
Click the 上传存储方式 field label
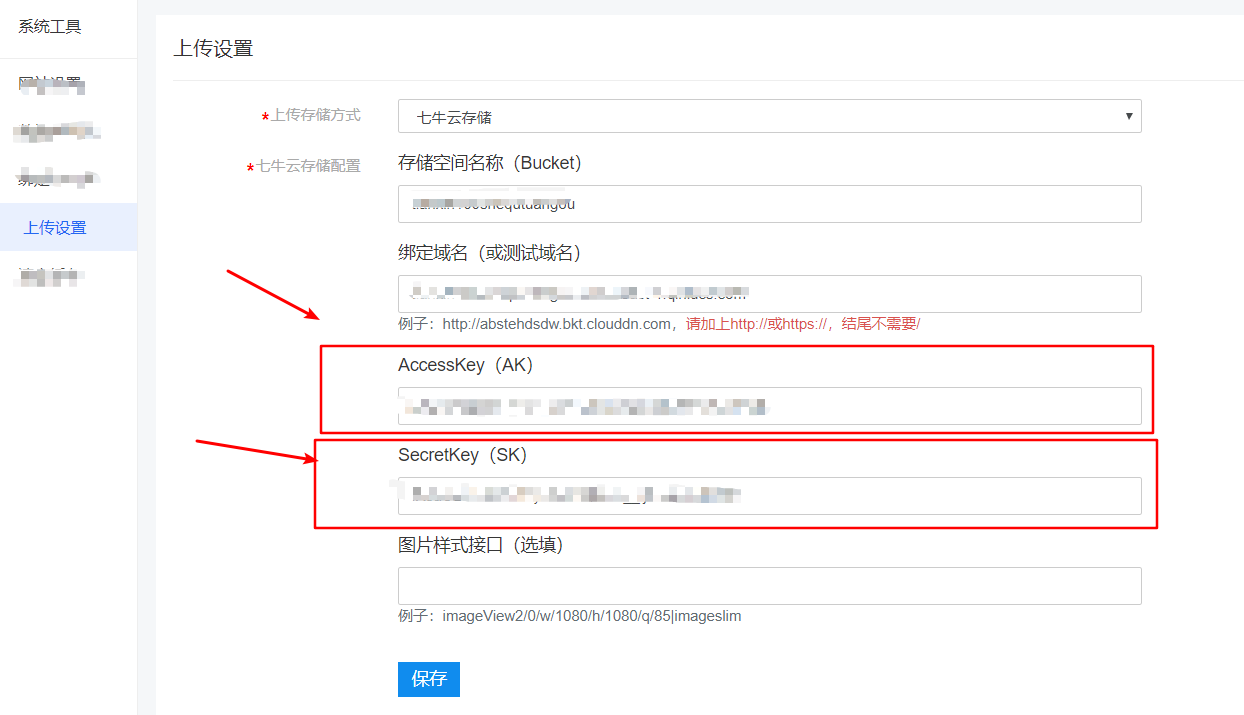316,115
